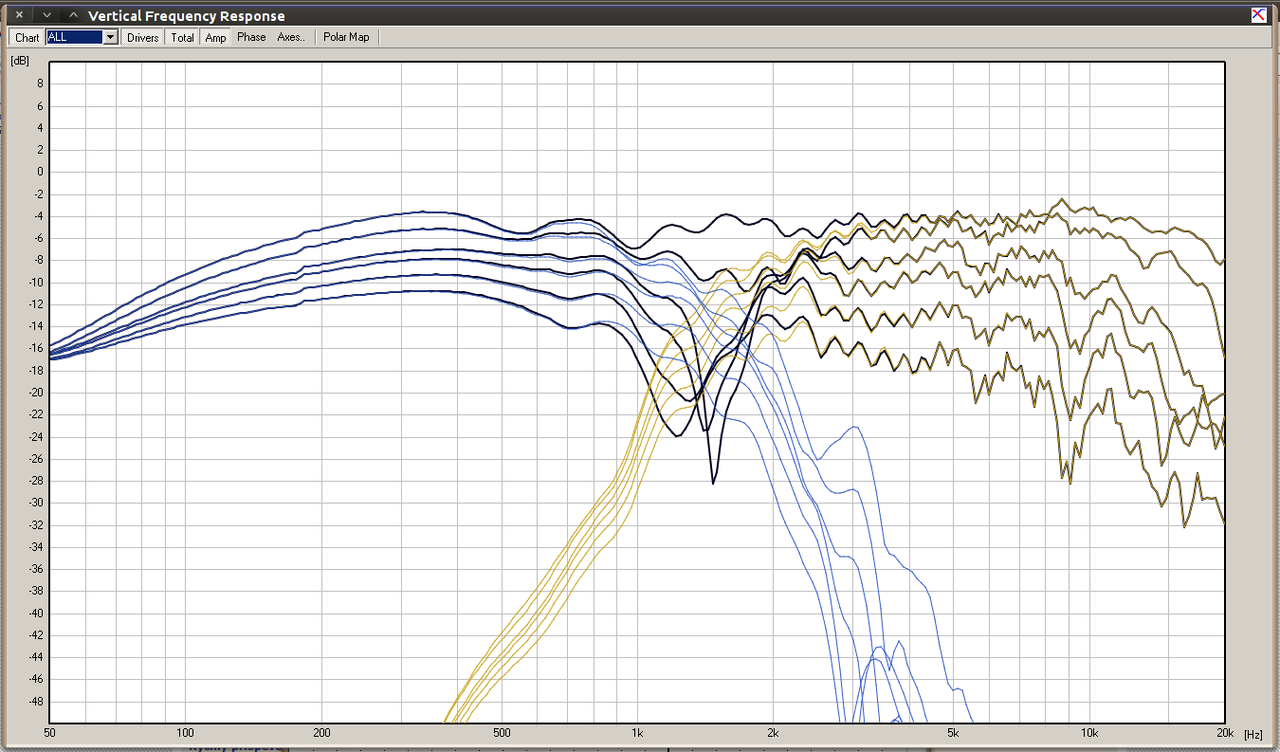Click the Vertical Frequency Response title text
Screen dimensions: 1280x752
(186, 16)
